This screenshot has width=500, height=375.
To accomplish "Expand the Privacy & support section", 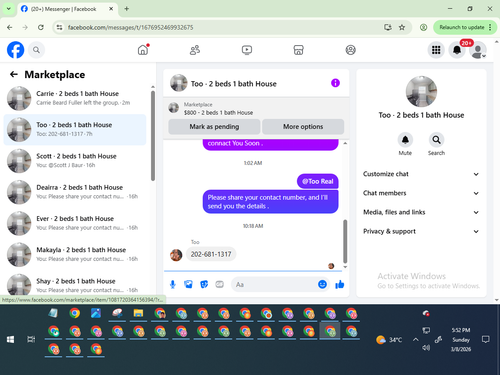I will (x=421, y=231).
